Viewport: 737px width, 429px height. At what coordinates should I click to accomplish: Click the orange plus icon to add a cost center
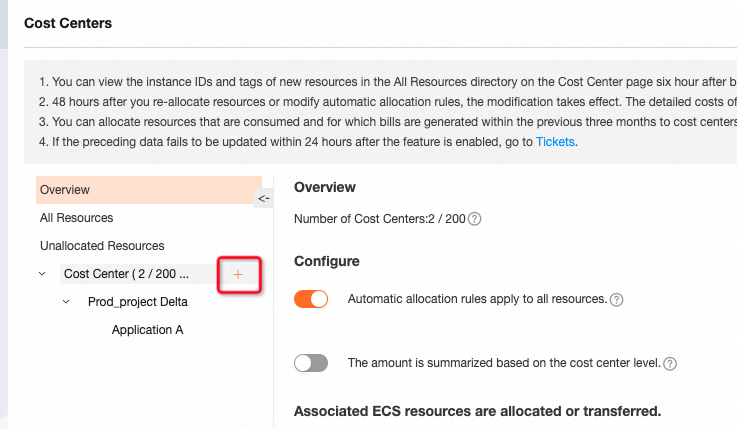238,274
